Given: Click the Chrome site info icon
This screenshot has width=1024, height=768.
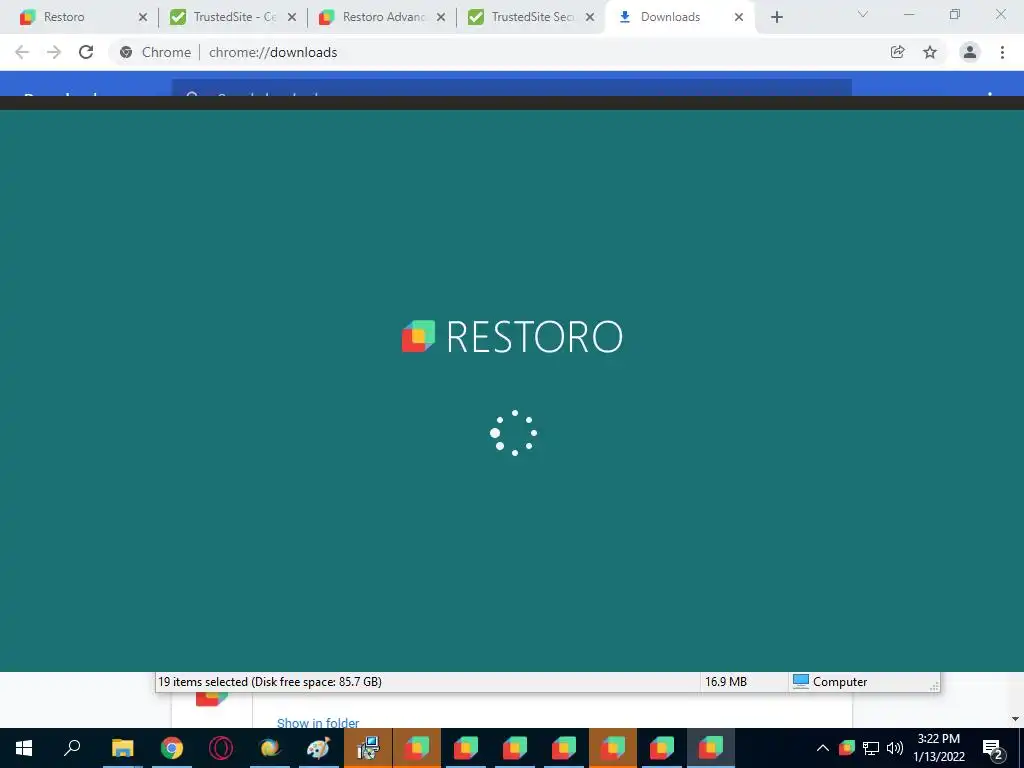Looking at the screenshot, I should coord(127,52).
